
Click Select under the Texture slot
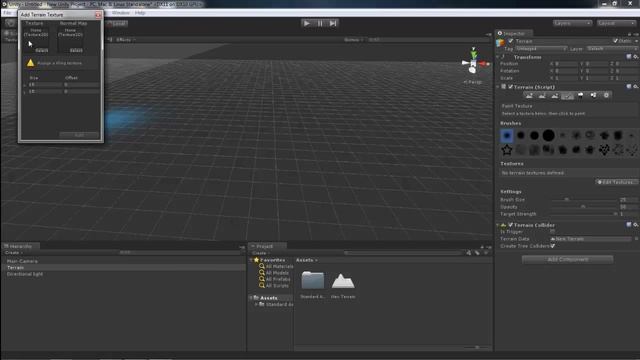click(x=42, y=50)
